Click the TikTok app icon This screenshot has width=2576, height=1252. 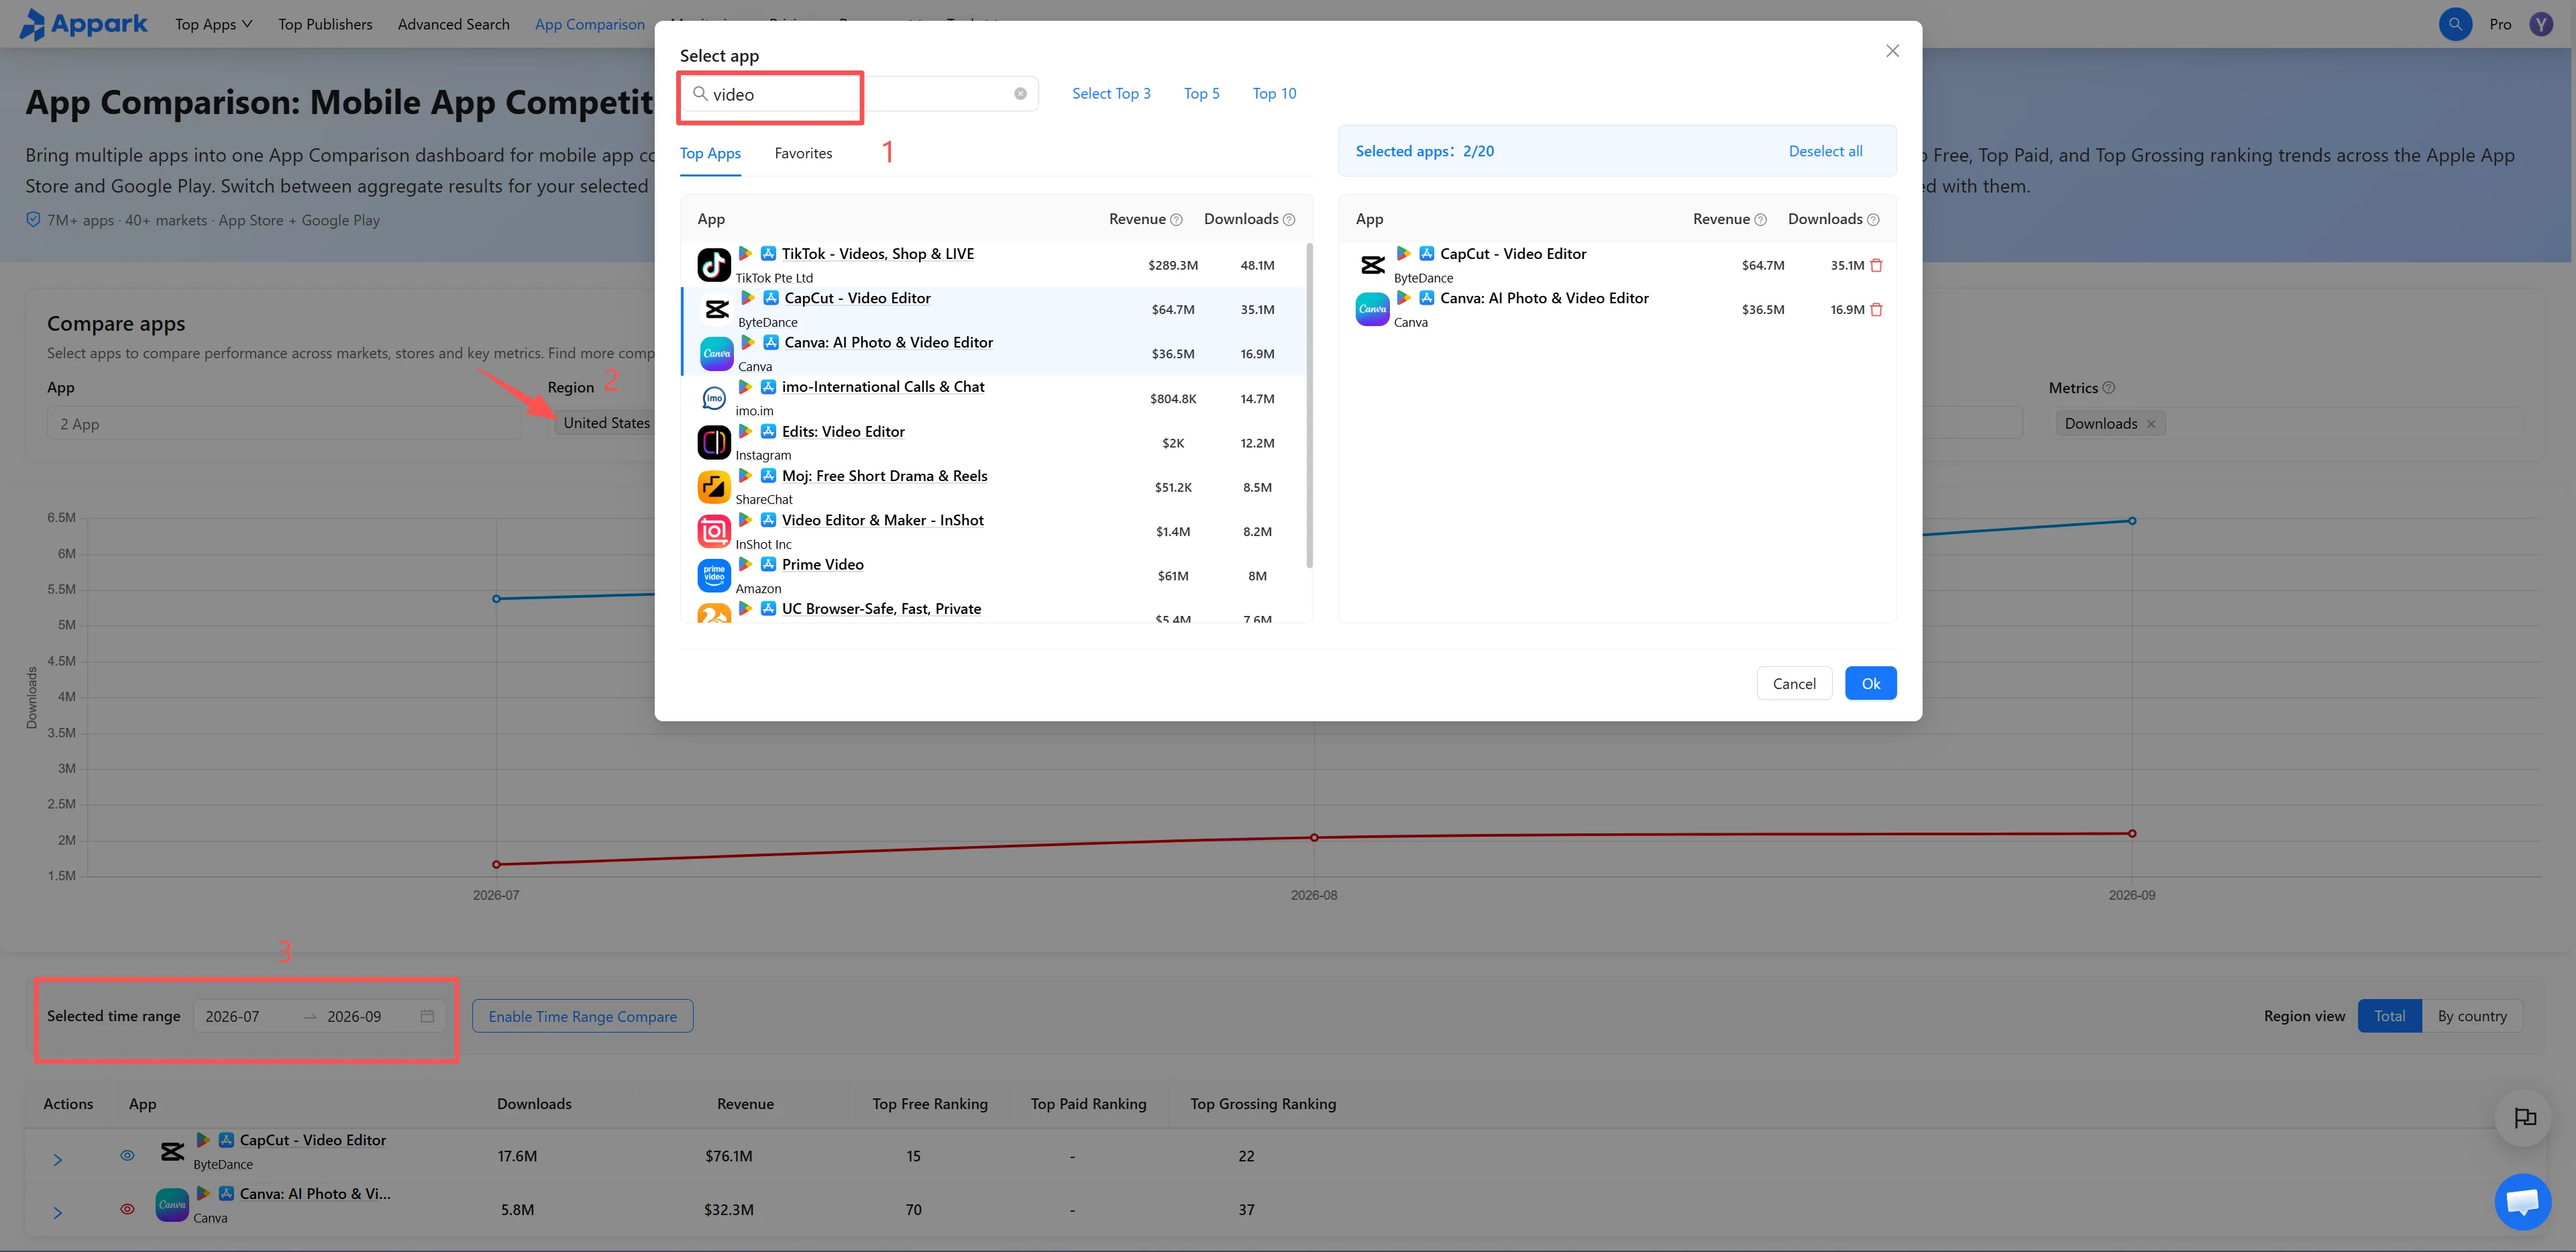[714, 265]
